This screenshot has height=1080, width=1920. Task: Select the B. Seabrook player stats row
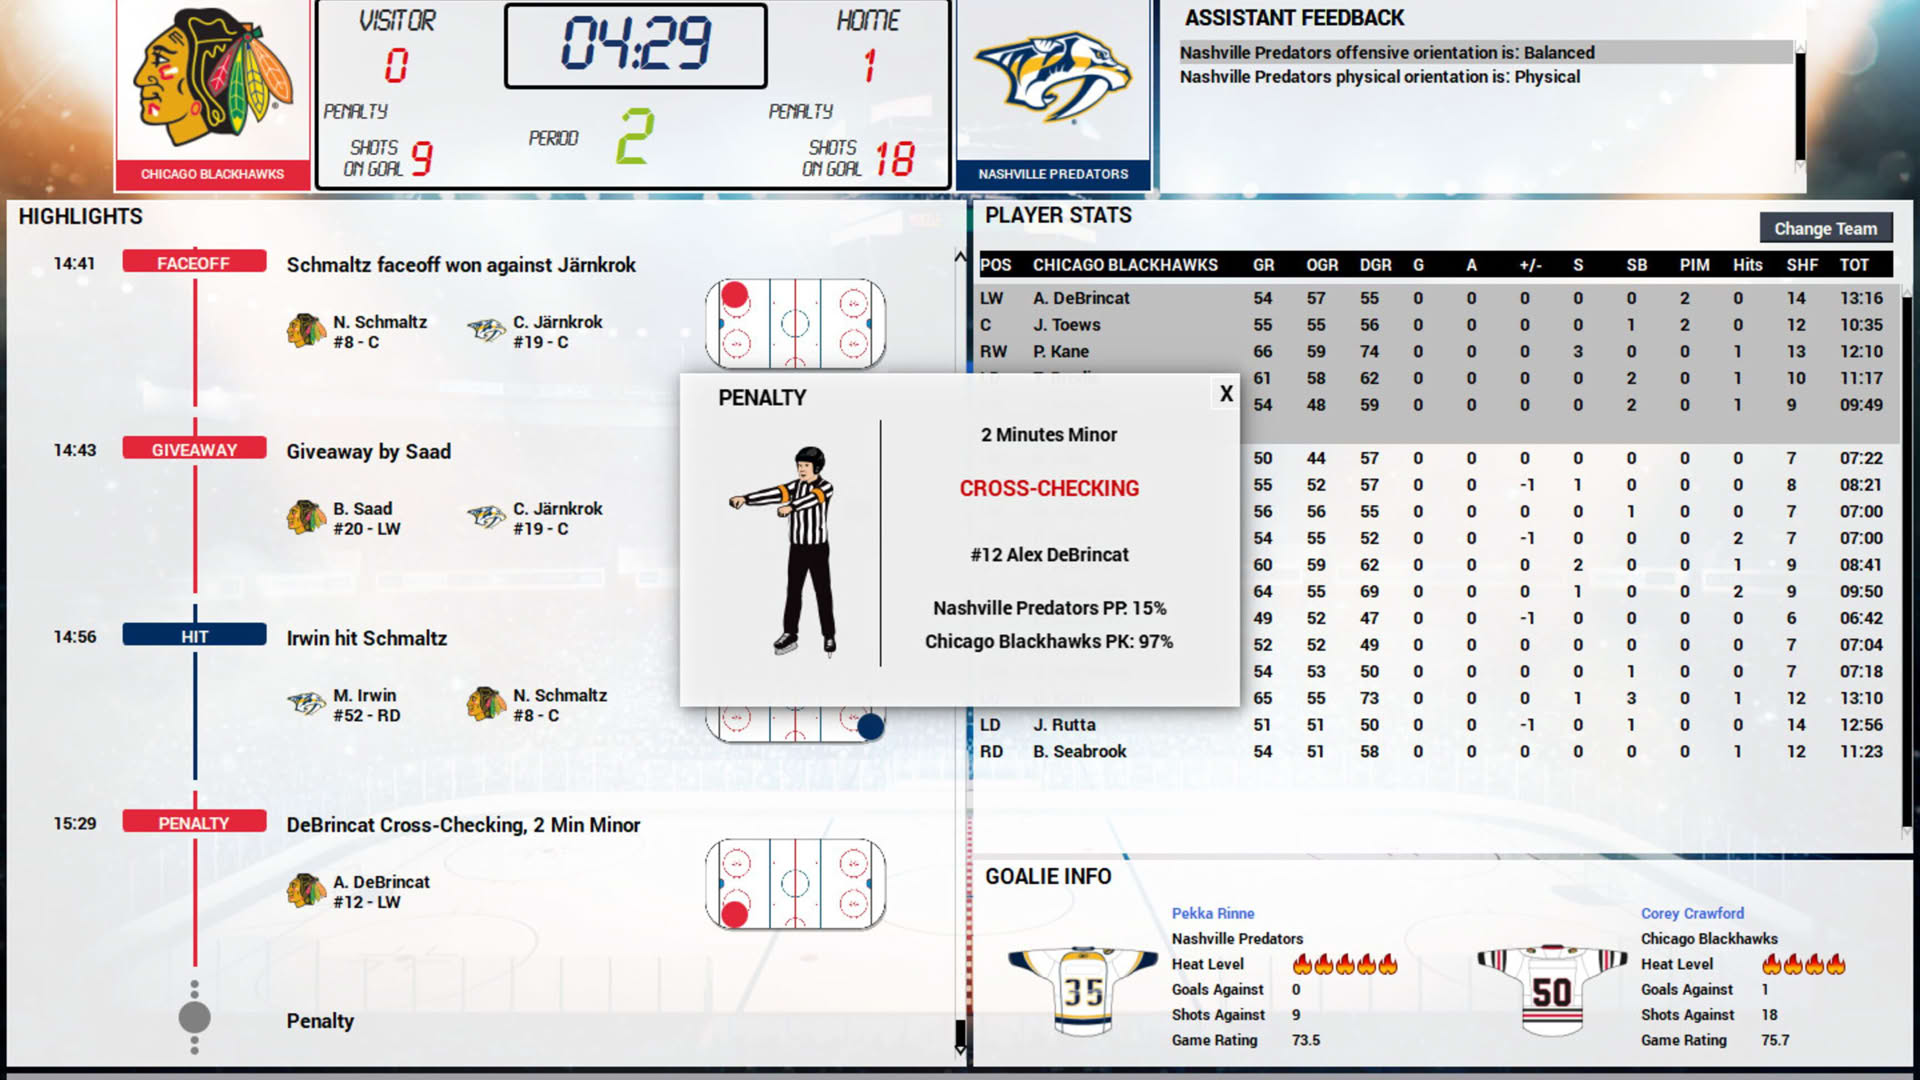(1436, 751)
